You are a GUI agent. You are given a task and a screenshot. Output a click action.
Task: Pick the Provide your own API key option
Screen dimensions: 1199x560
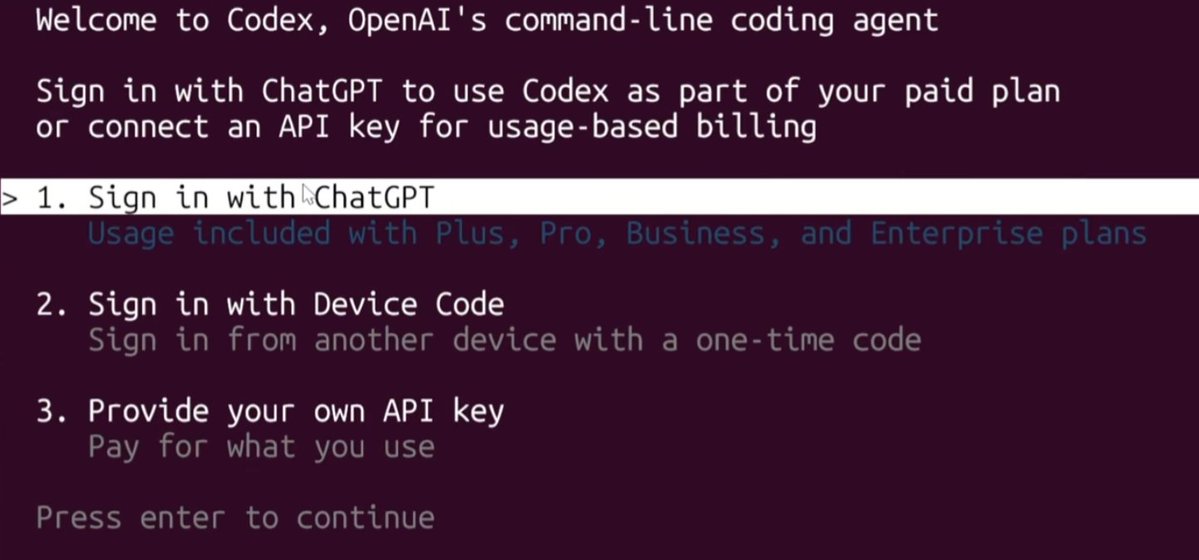pos(296,412)
